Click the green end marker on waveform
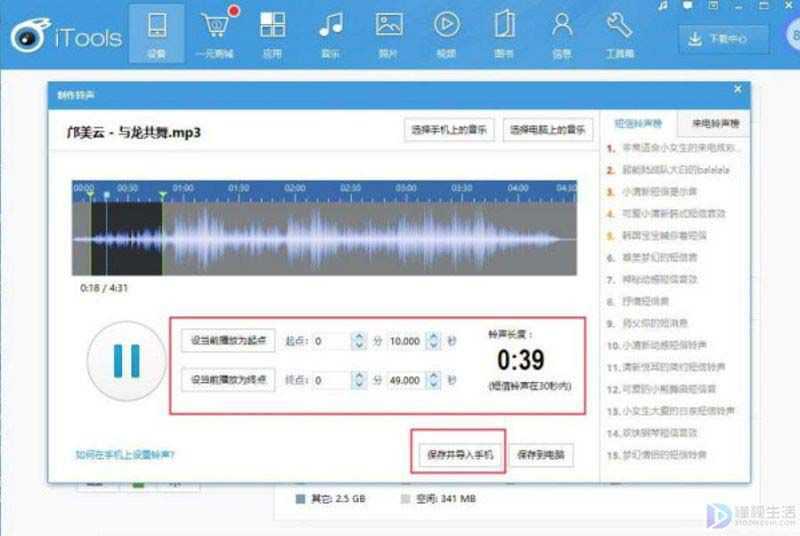Image resolution: width=800 pixels, height=536 pixels. (162, 196)
